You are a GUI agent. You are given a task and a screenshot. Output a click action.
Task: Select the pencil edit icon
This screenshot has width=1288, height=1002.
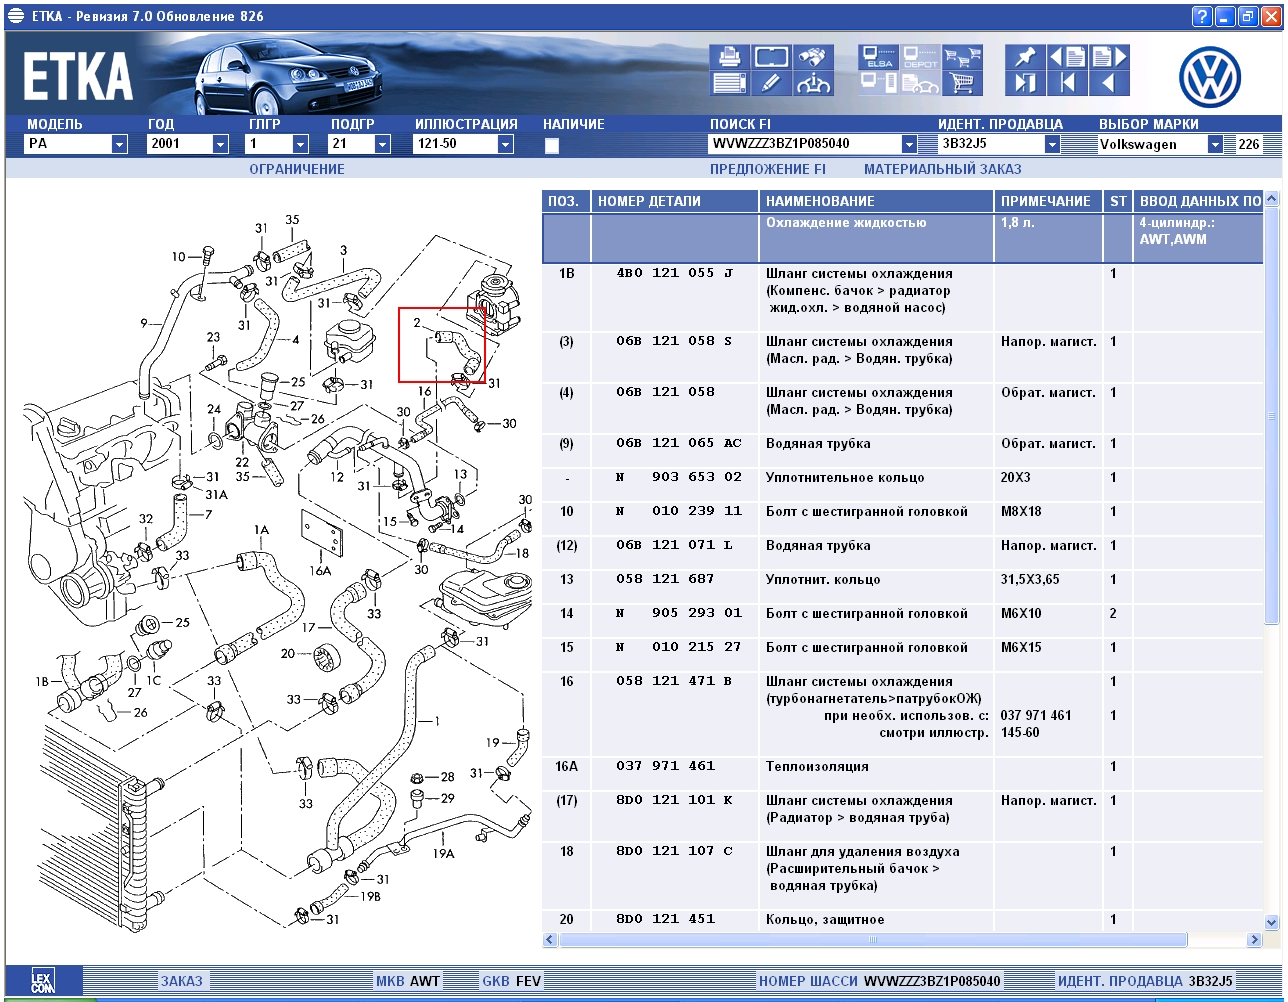(x=771, y=84)
